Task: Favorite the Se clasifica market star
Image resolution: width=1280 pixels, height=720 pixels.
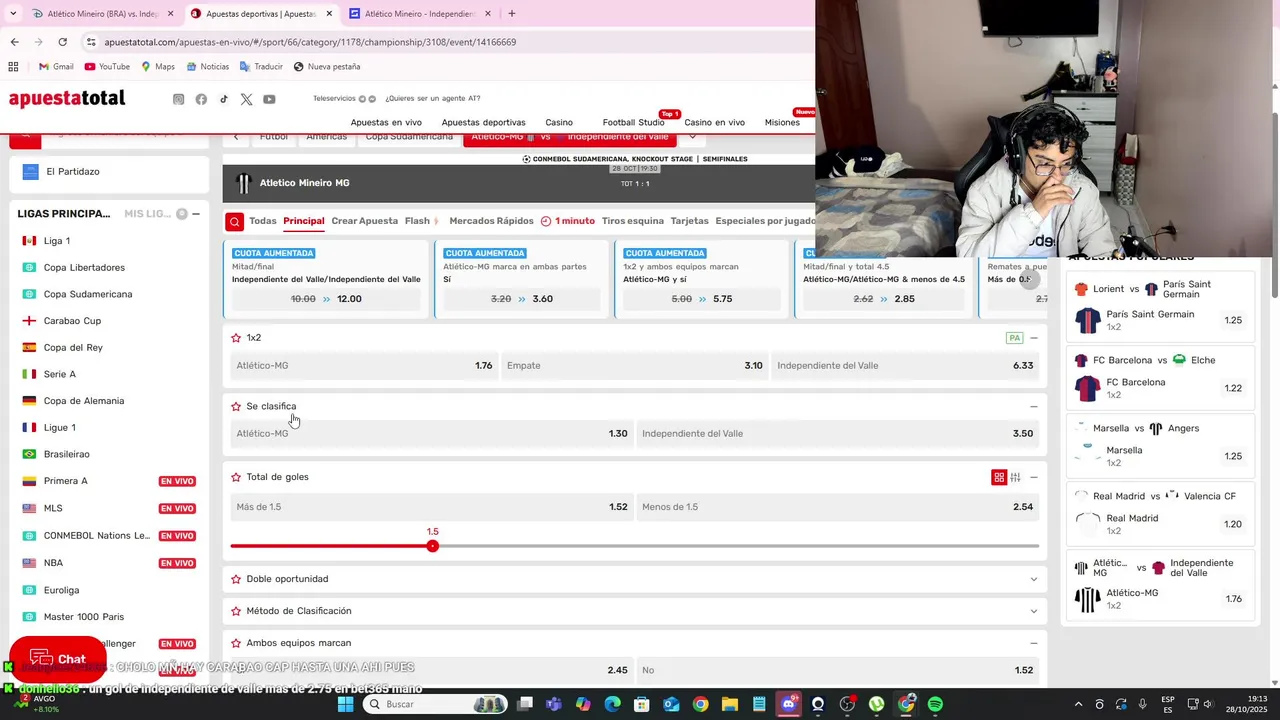Action: pyautogui.click(x=236, y=406)
